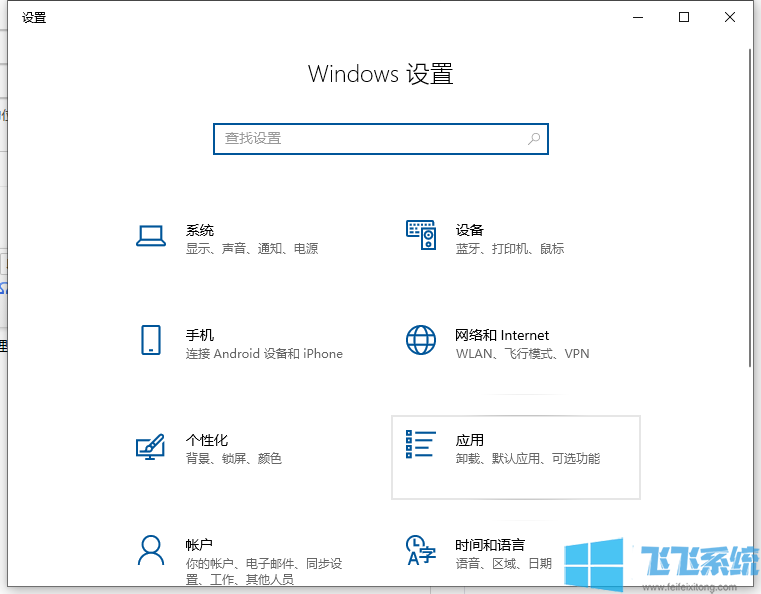Click the vertical scrollbar of Settings window

tap(750, 208)
